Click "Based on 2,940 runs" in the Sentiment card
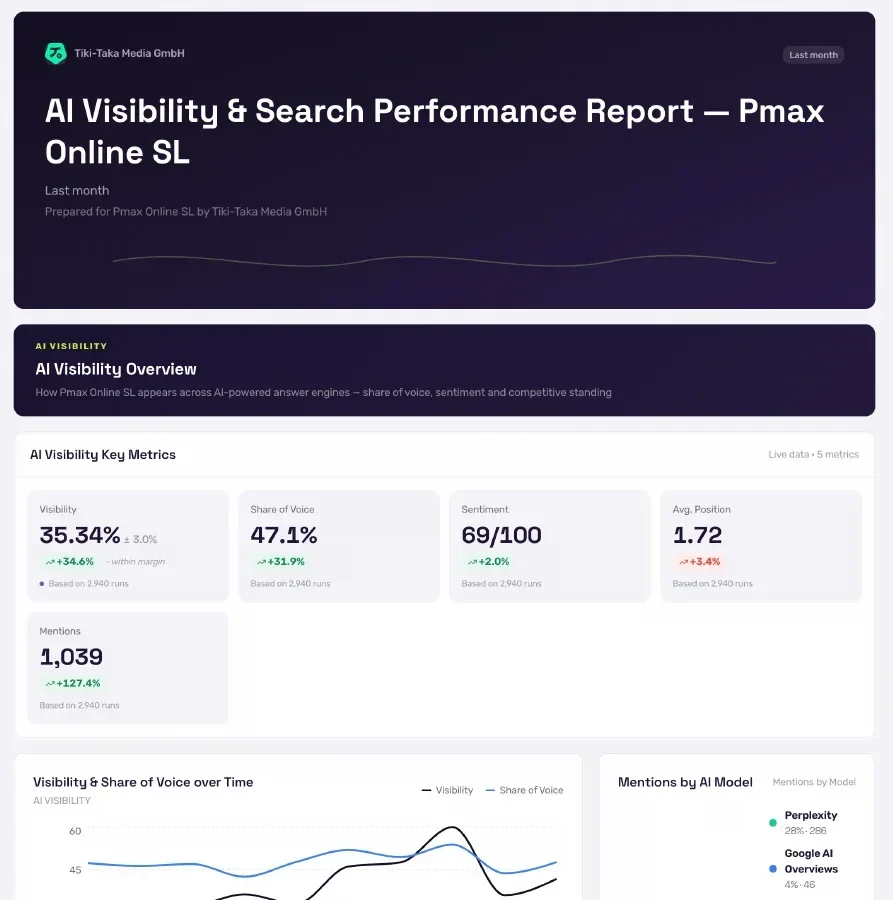 (501, 584)
